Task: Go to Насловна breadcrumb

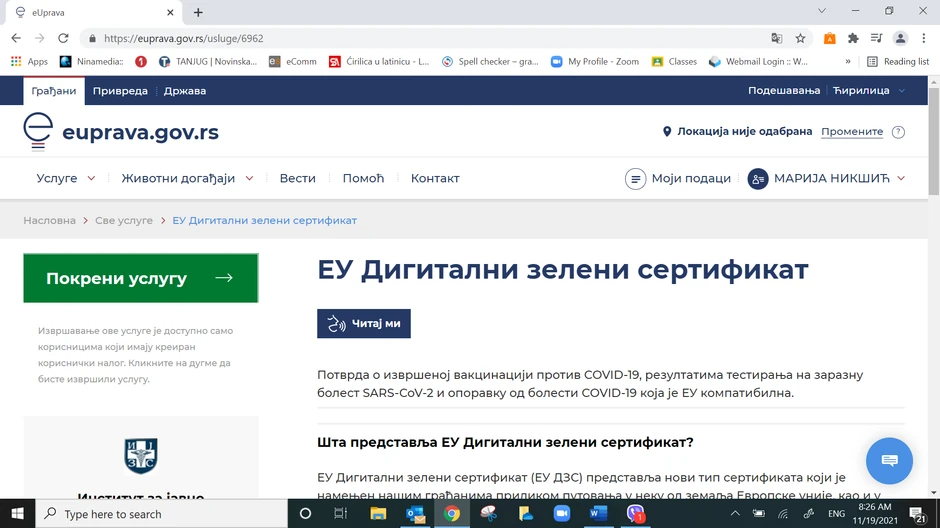Action: pos(49,221)
